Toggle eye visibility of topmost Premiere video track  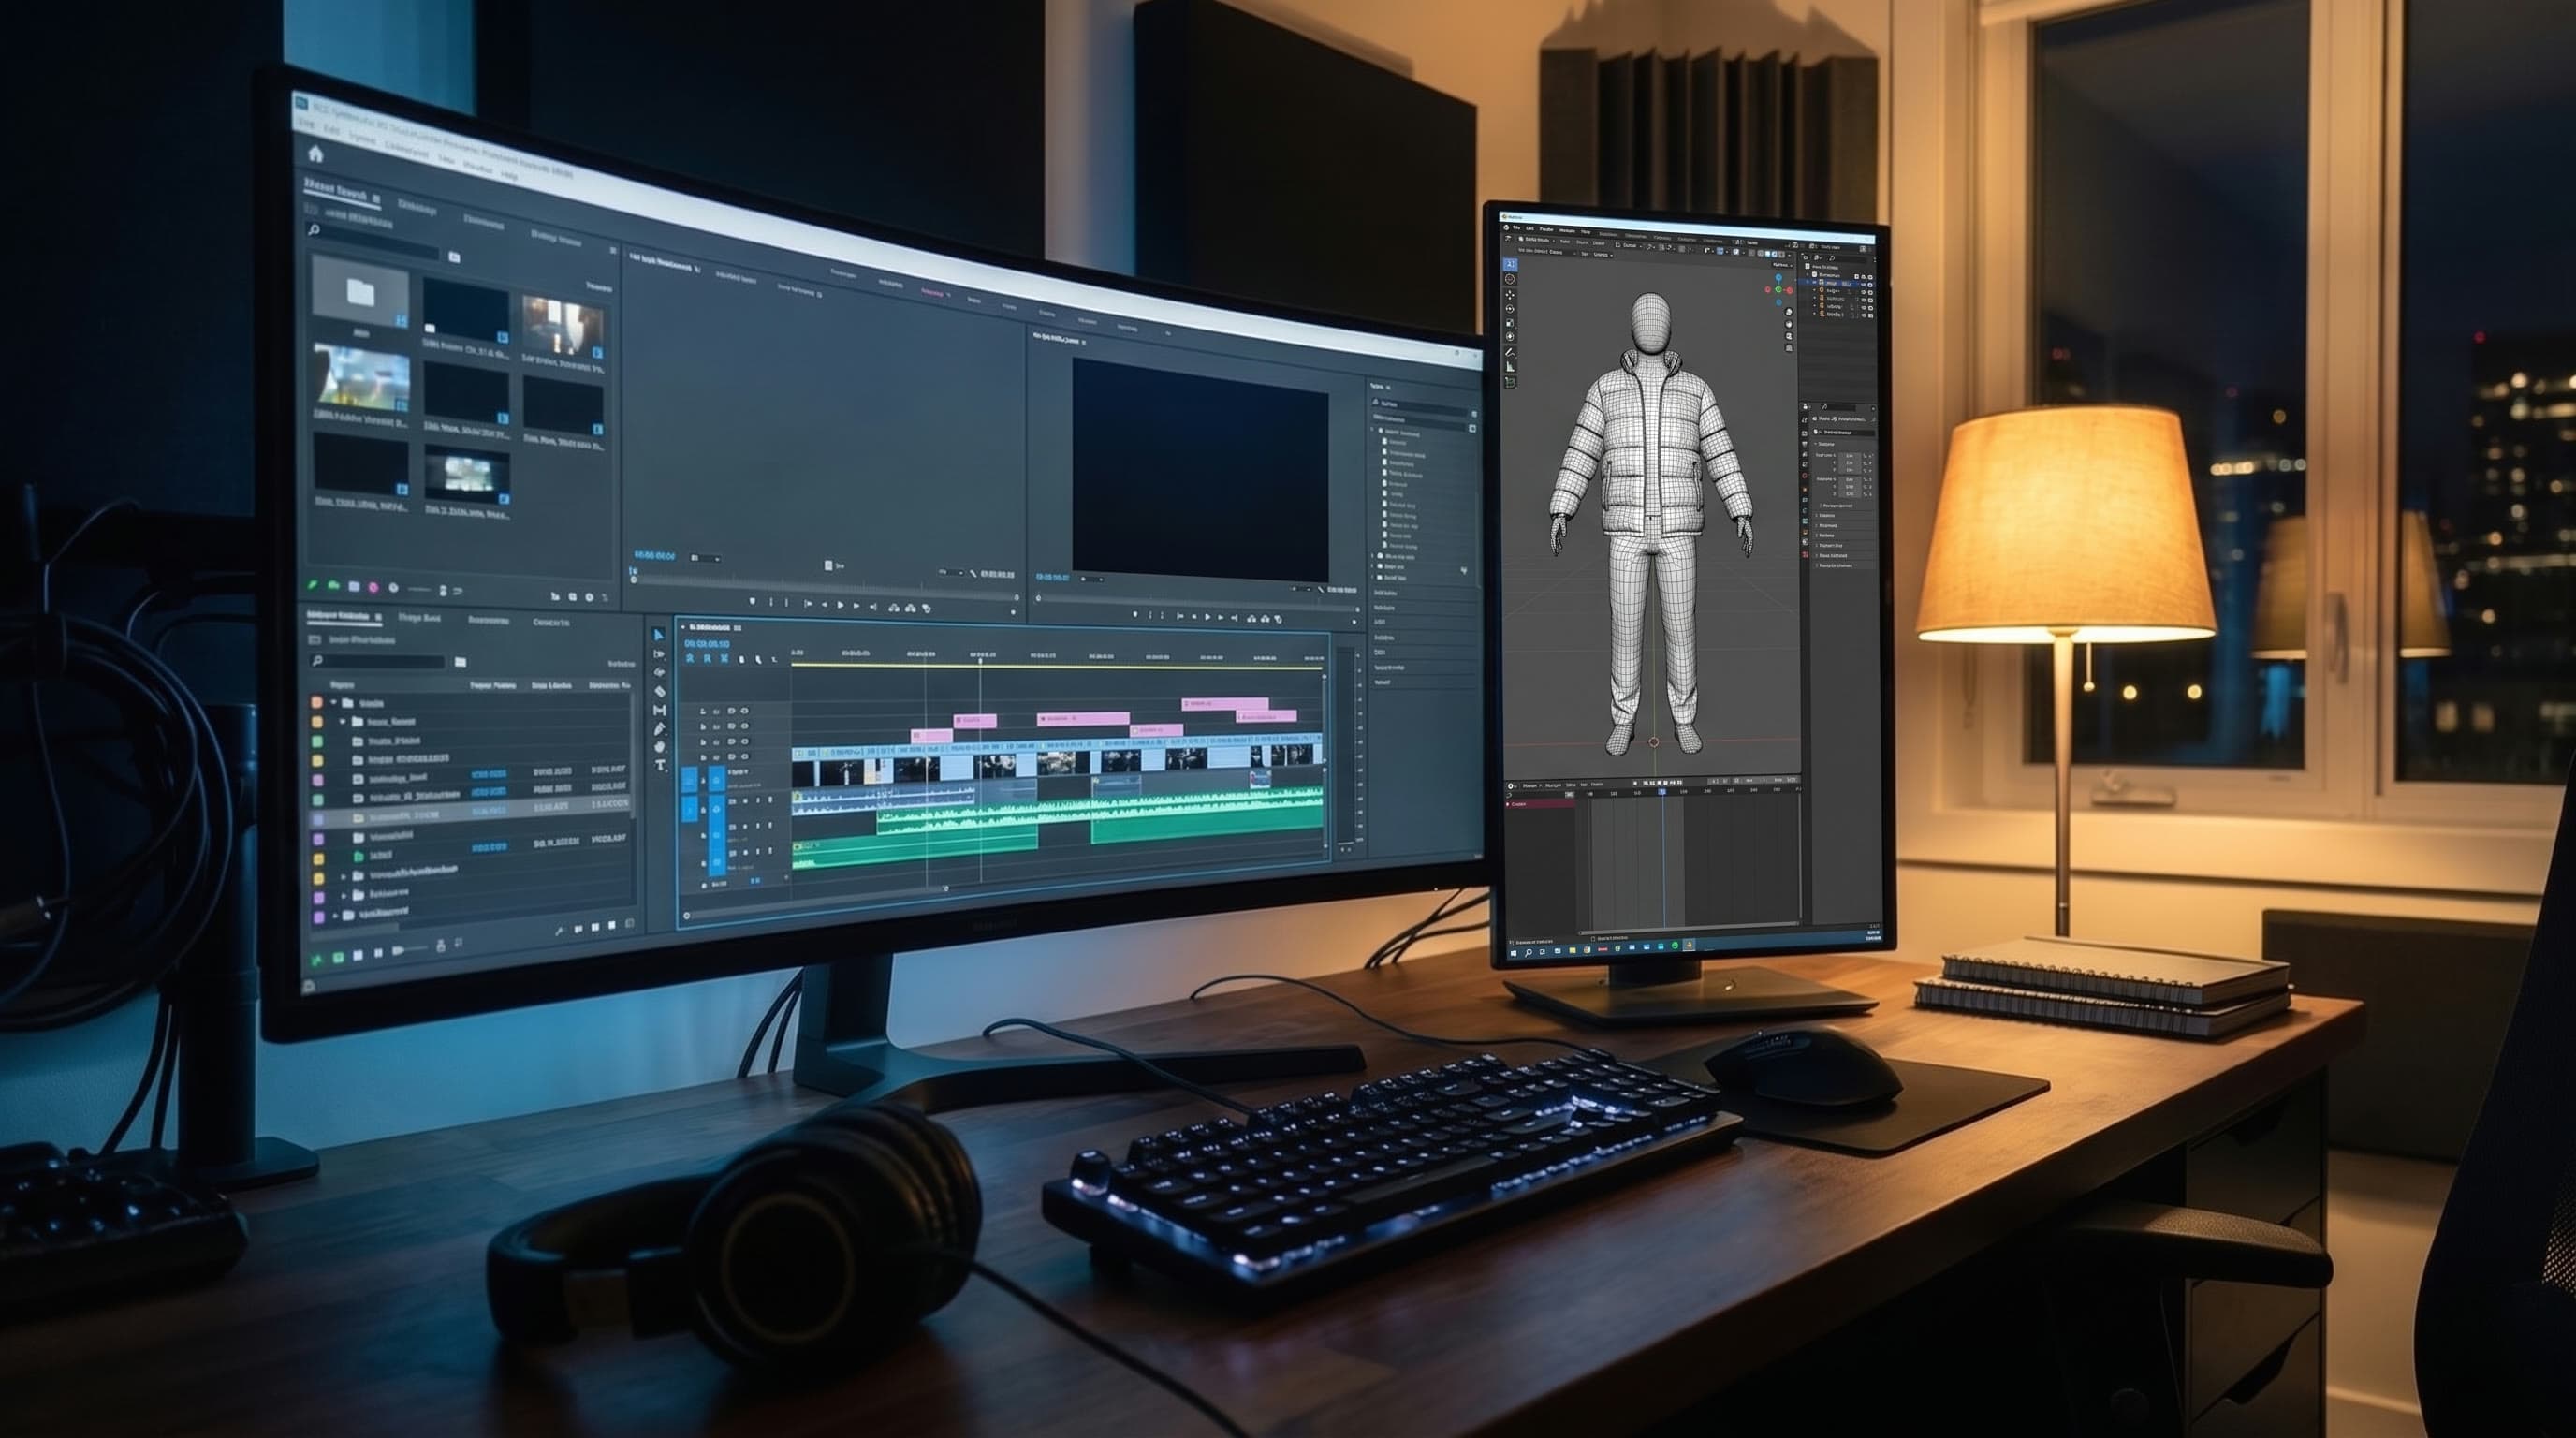[x=745, y=711]
